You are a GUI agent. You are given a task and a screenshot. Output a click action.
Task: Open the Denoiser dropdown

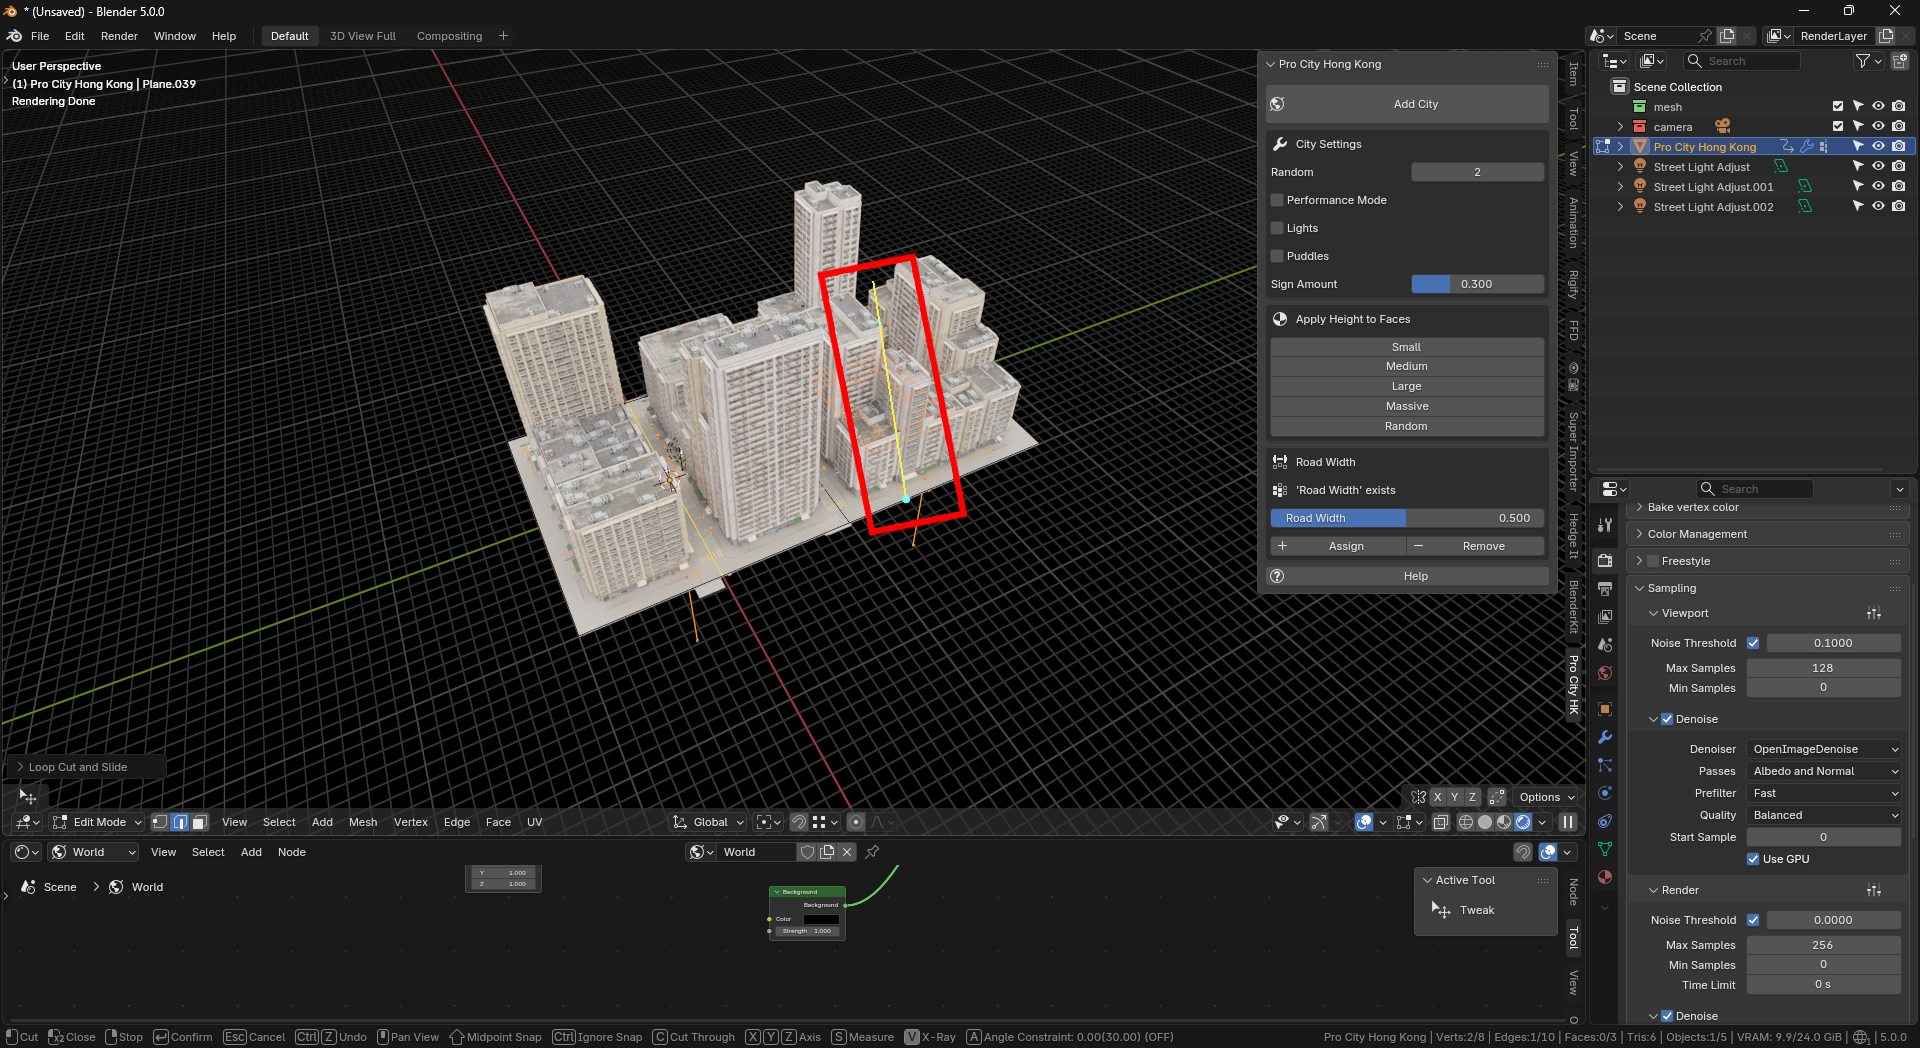[1824, 749]
